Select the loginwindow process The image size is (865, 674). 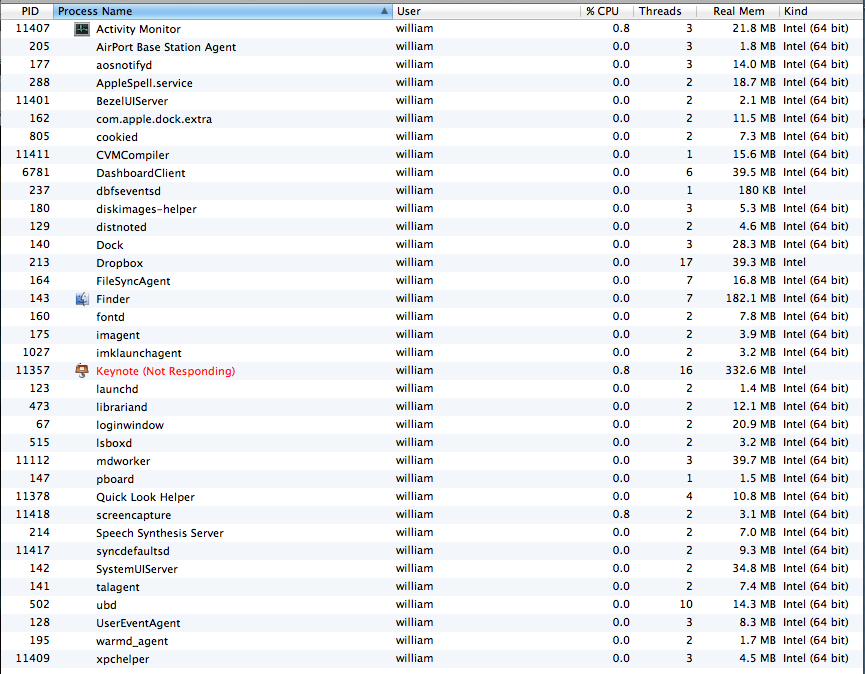click(130, 425)
